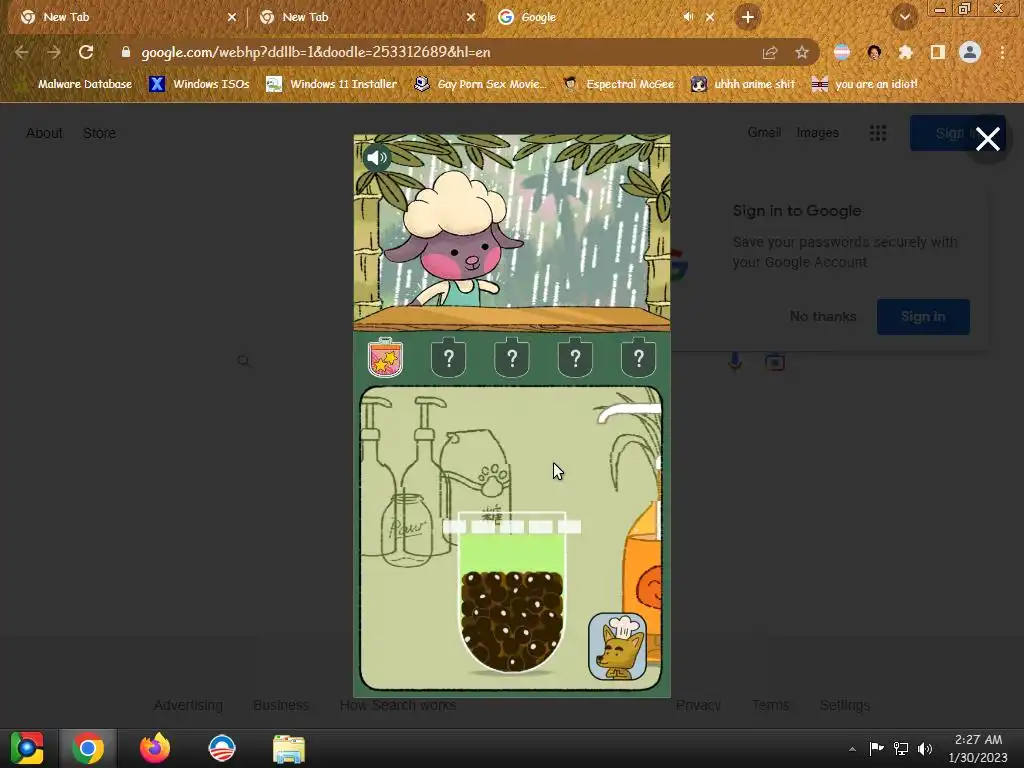
Task: Click the About link
Action: point(44,133)
